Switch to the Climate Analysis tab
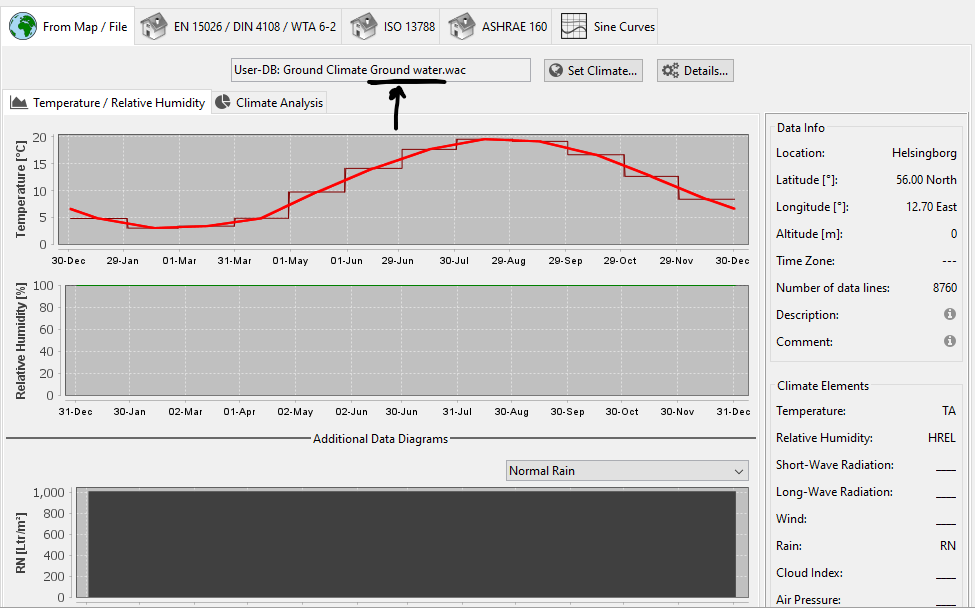Image resolution: width=975 pixels, height=608 pixels. [x=279, y=102]
